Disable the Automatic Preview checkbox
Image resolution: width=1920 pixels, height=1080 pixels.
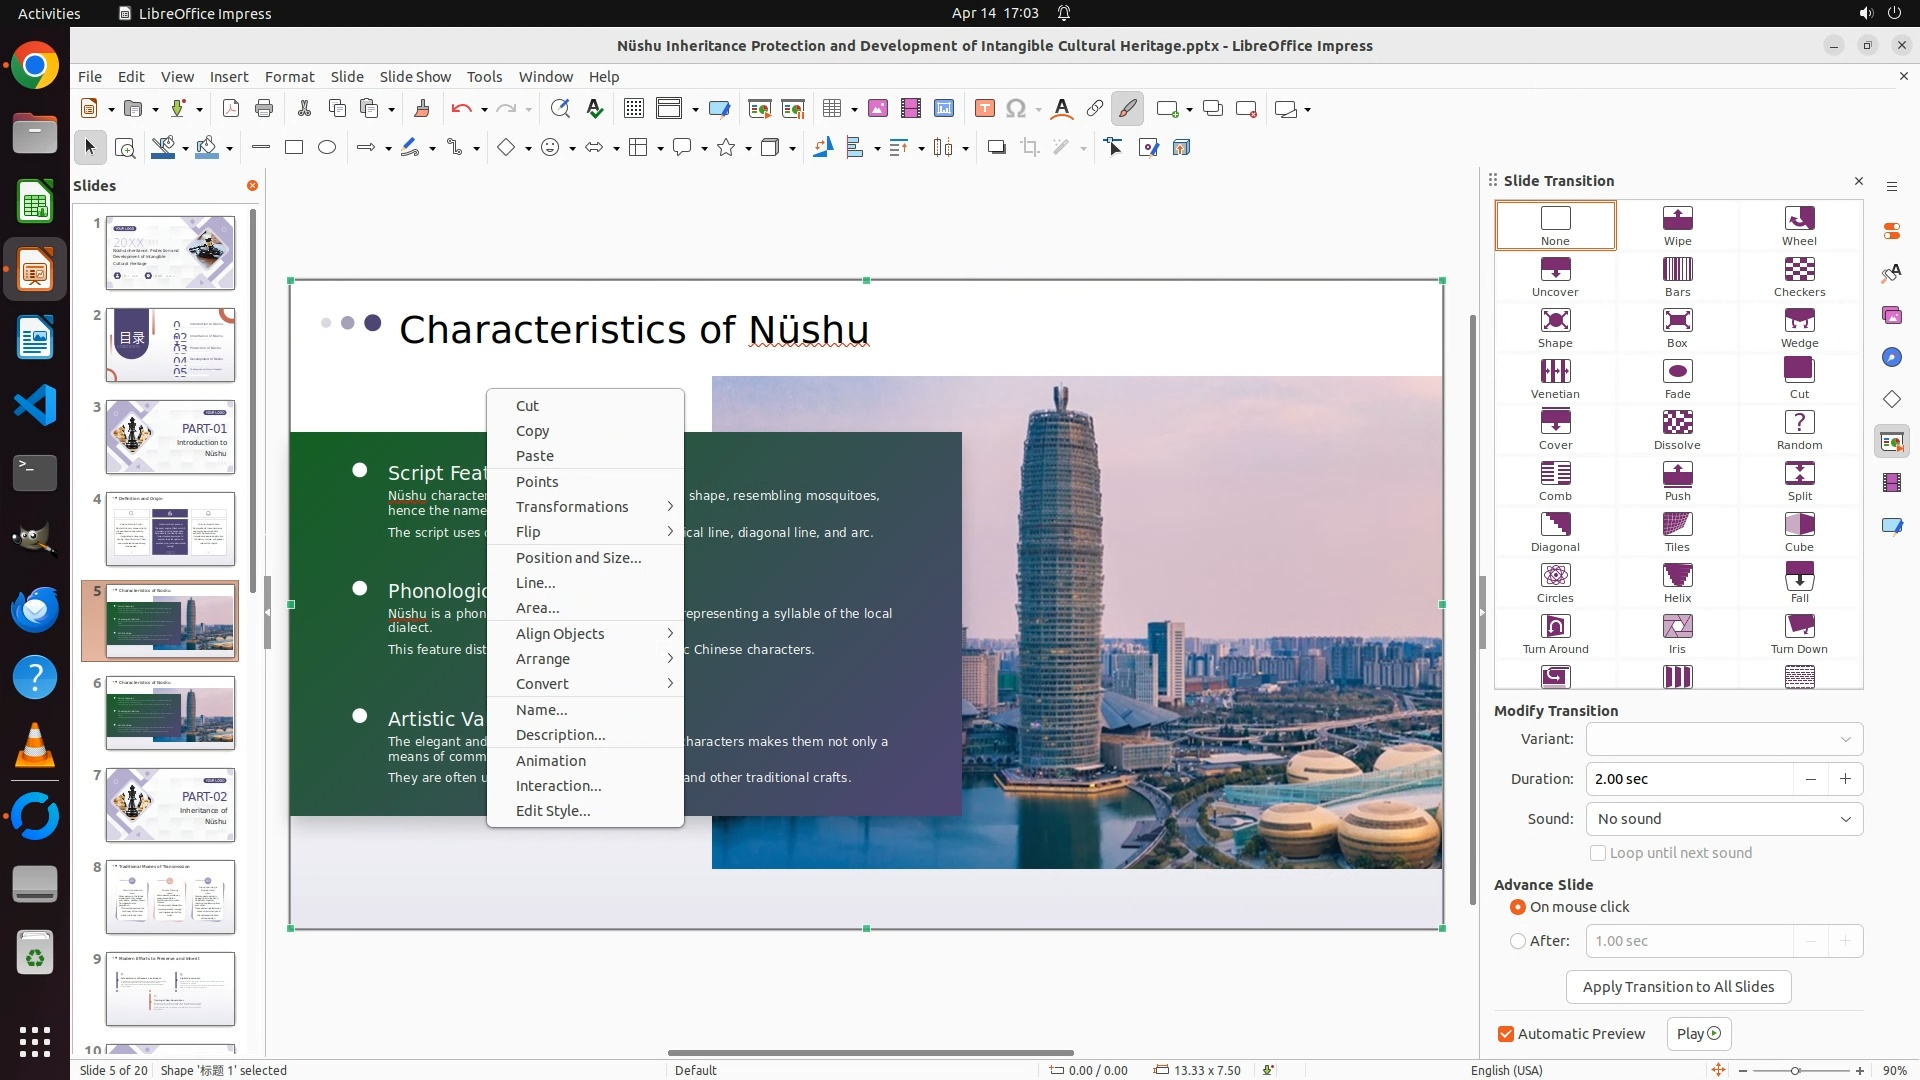(x=1506, y=1034)
